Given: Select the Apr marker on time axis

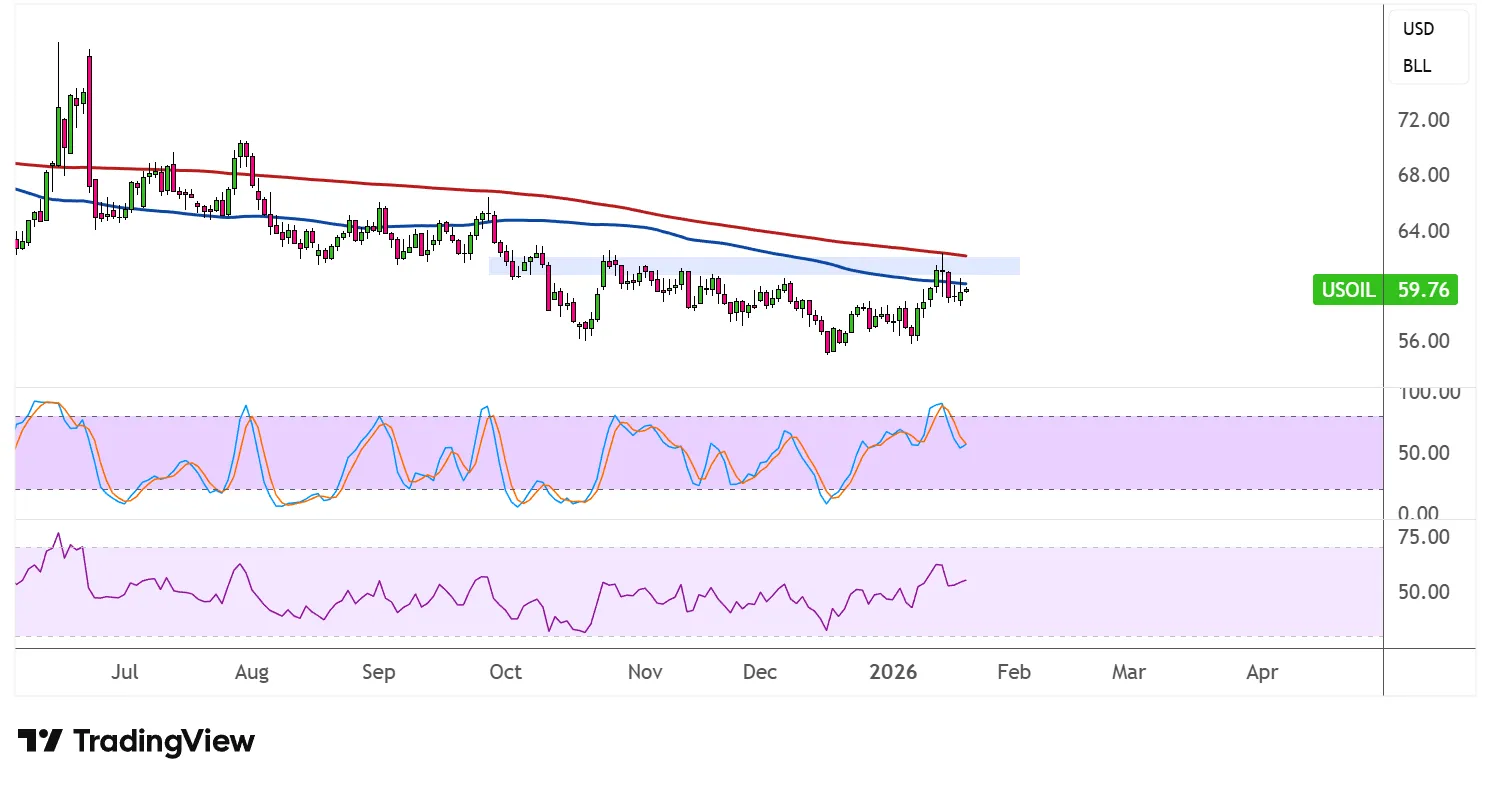Looking at the screenshot, I should point(1262,672).
